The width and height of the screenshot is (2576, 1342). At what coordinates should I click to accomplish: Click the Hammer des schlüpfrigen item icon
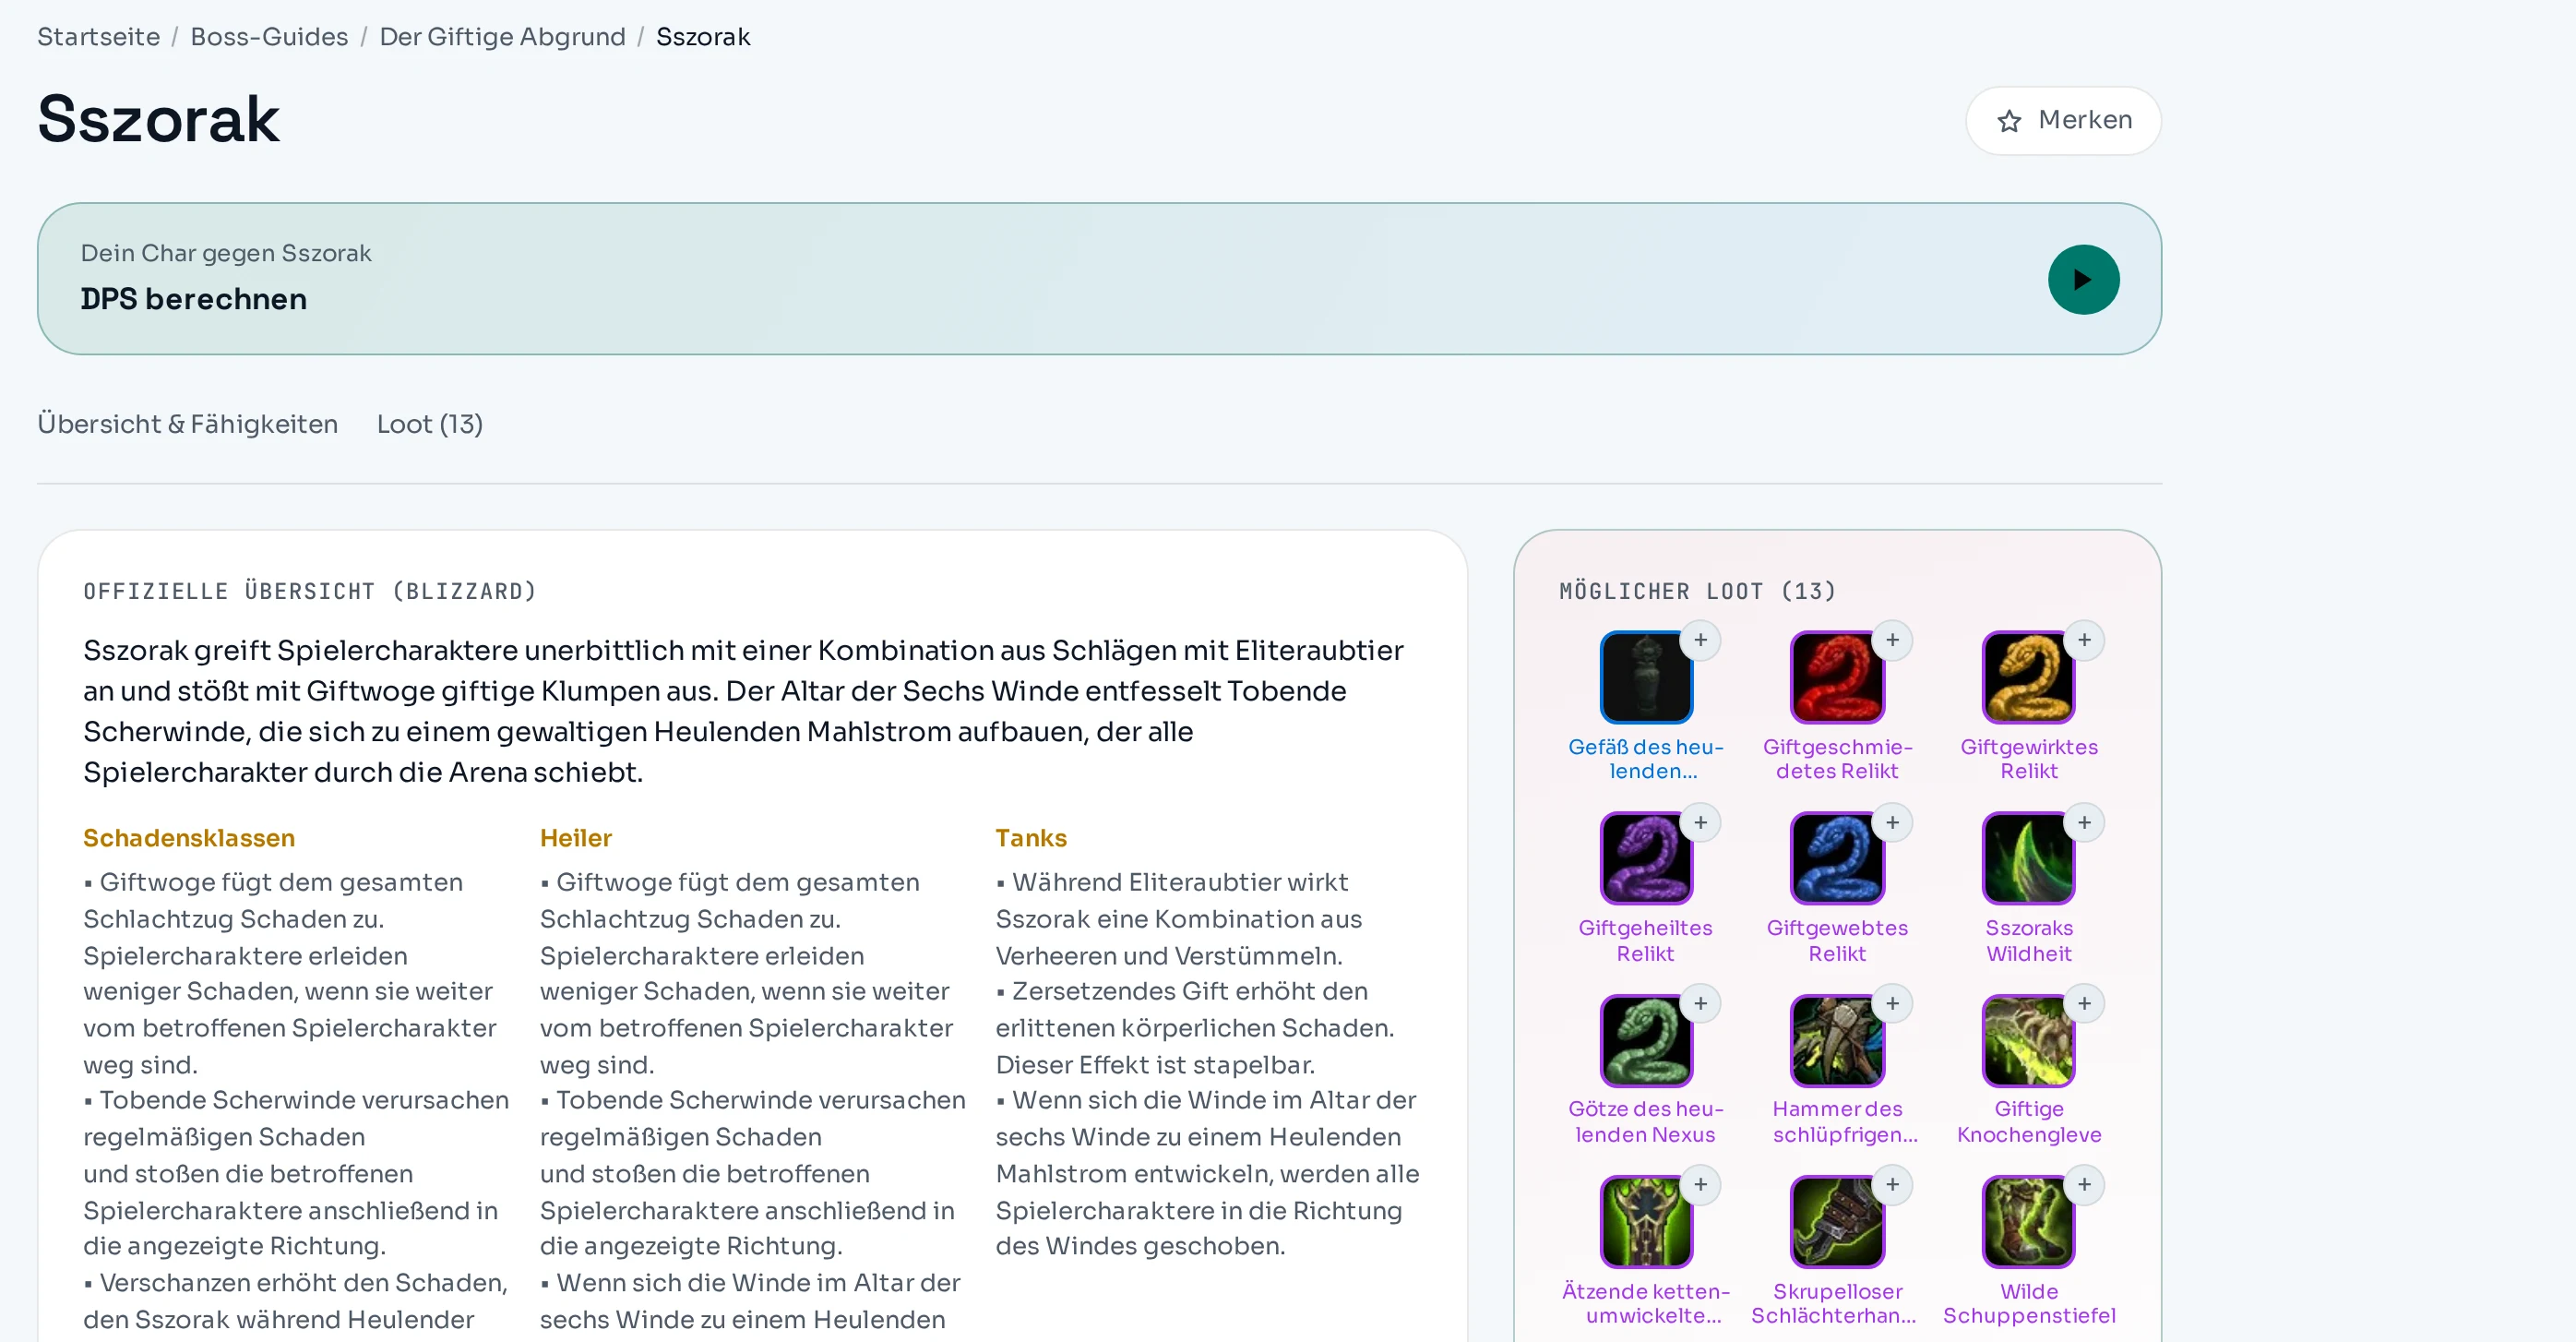[x=1837, y=1040]
